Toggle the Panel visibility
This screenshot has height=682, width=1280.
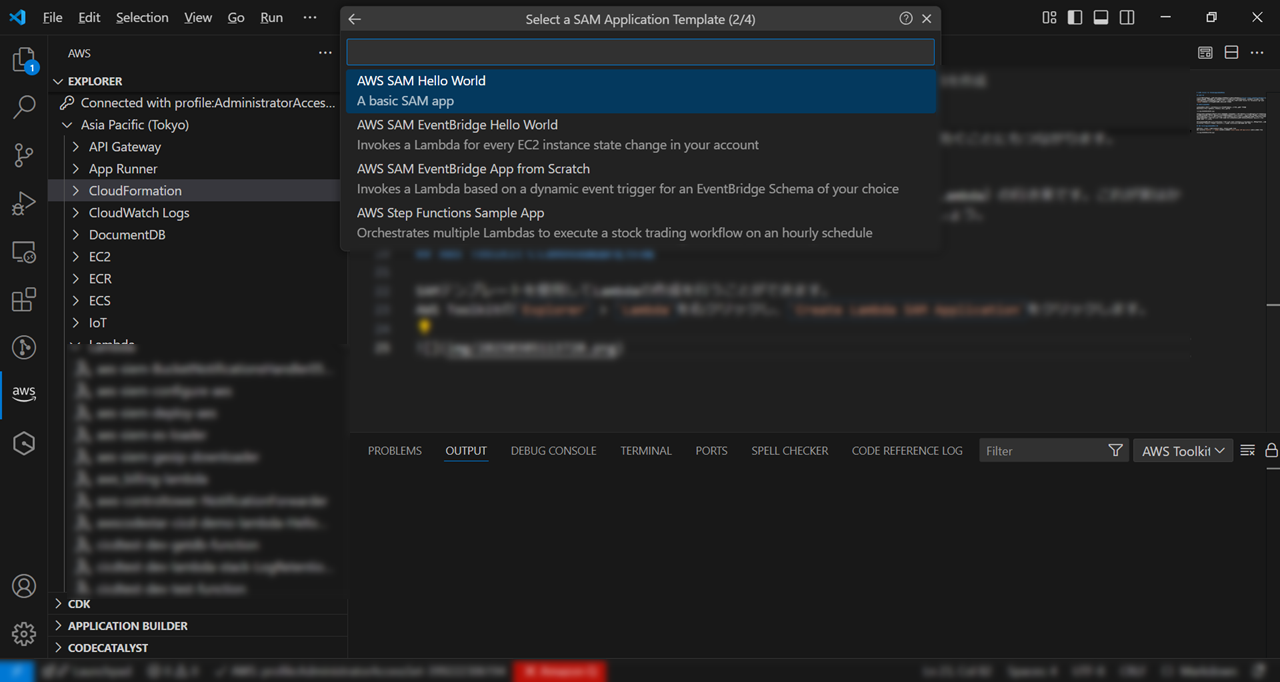(1100, 17)
